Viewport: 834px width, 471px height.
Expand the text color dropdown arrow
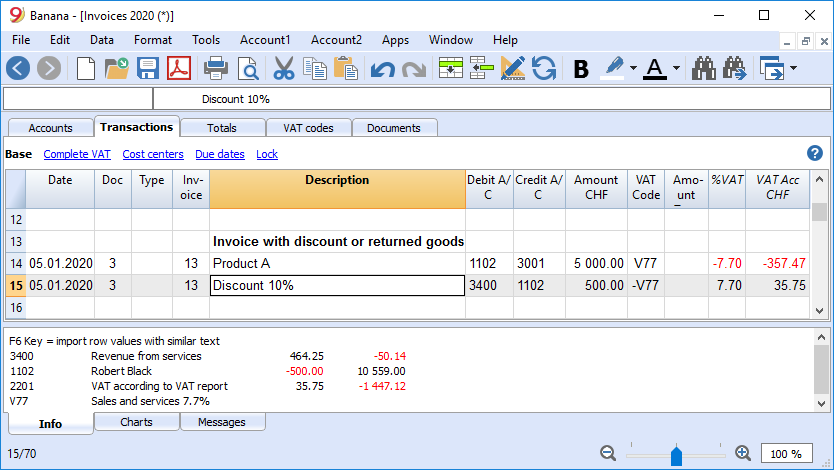pos(676,68)
